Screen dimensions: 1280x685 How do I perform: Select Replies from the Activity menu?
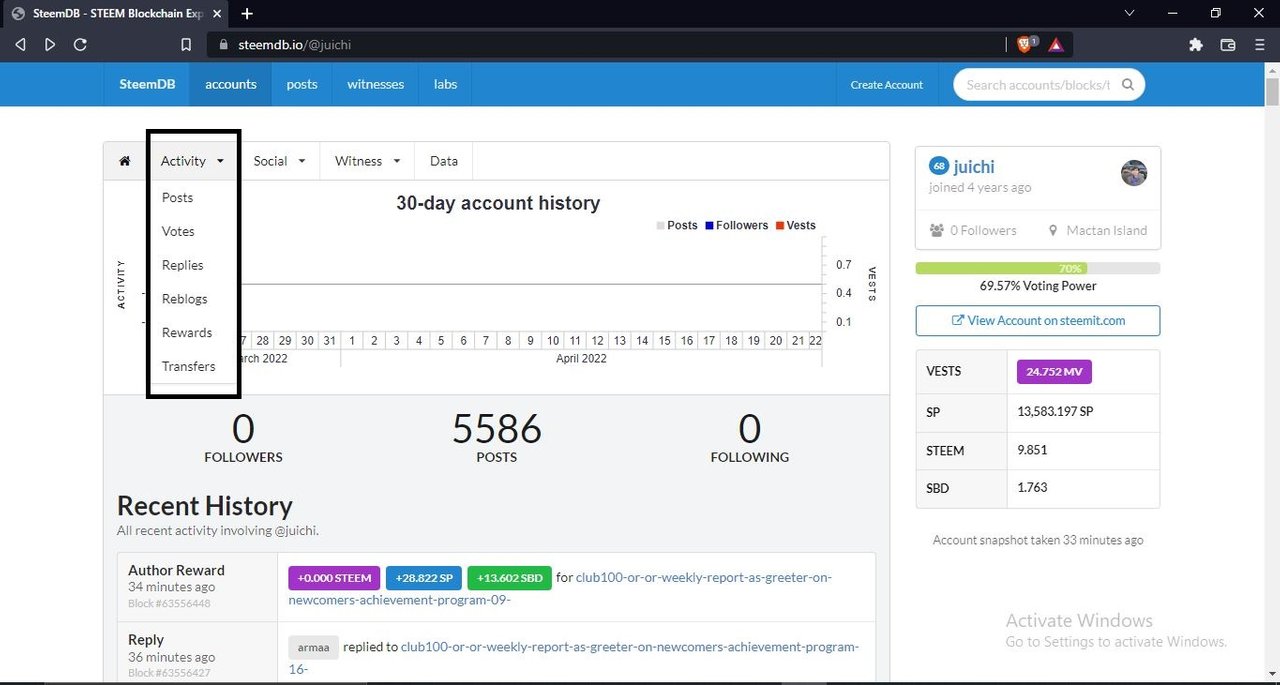(183, 265)
